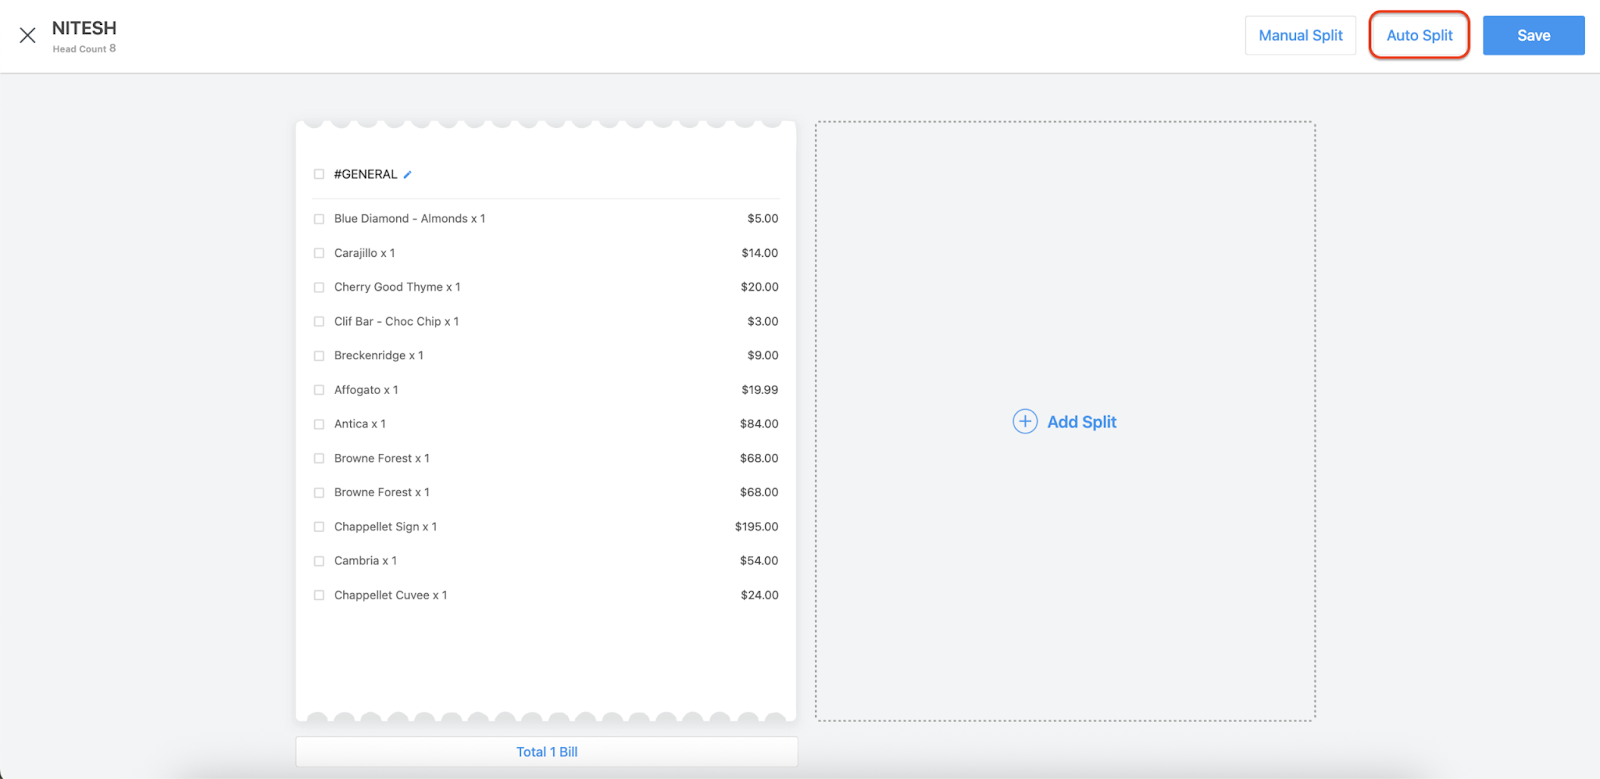
Task: Check the Chappellet Cuvee item
Action: (x=319, y=595)
